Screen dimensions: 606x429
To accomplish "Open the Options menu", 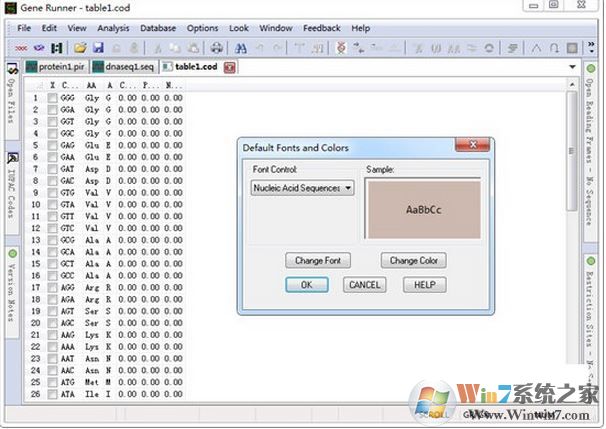I will (x=203, y=28).
